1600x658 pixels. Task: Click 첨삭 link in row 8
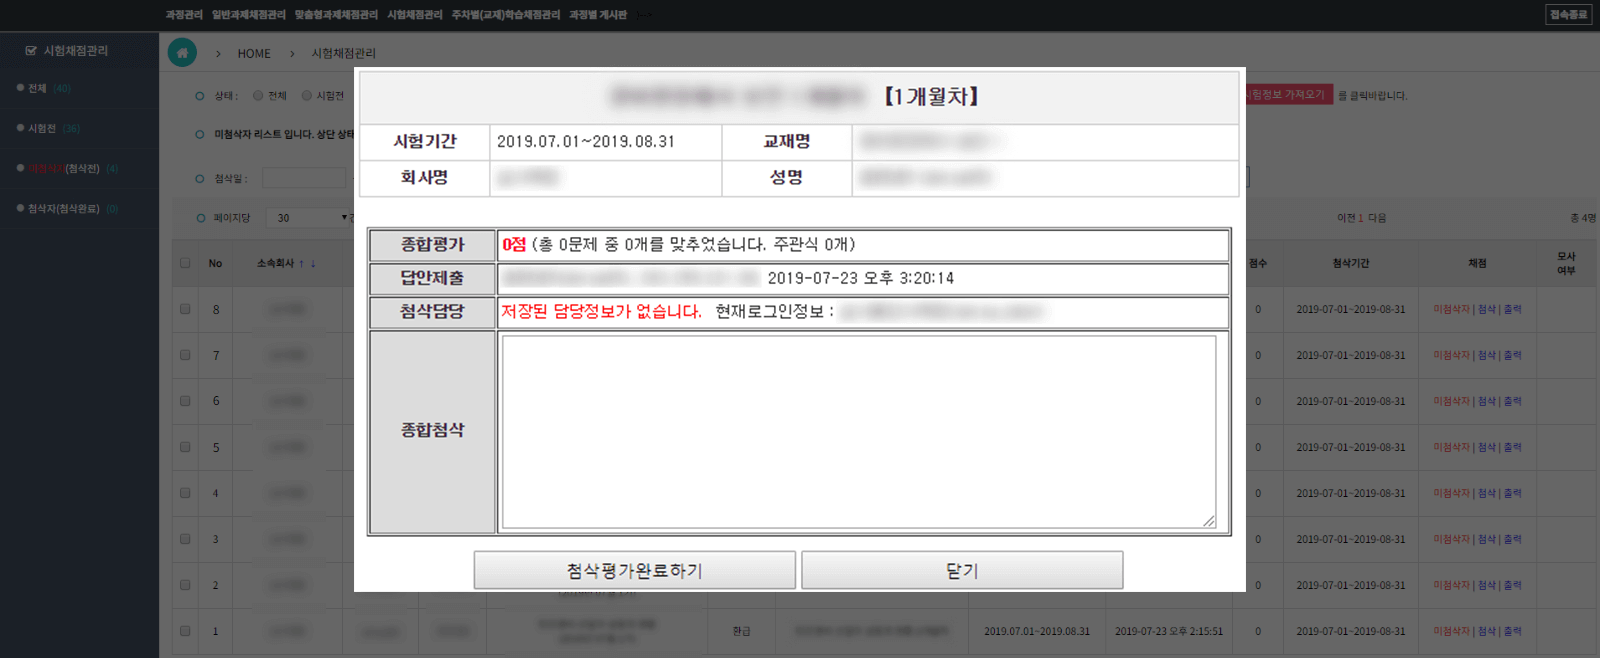click(1487, 310)
